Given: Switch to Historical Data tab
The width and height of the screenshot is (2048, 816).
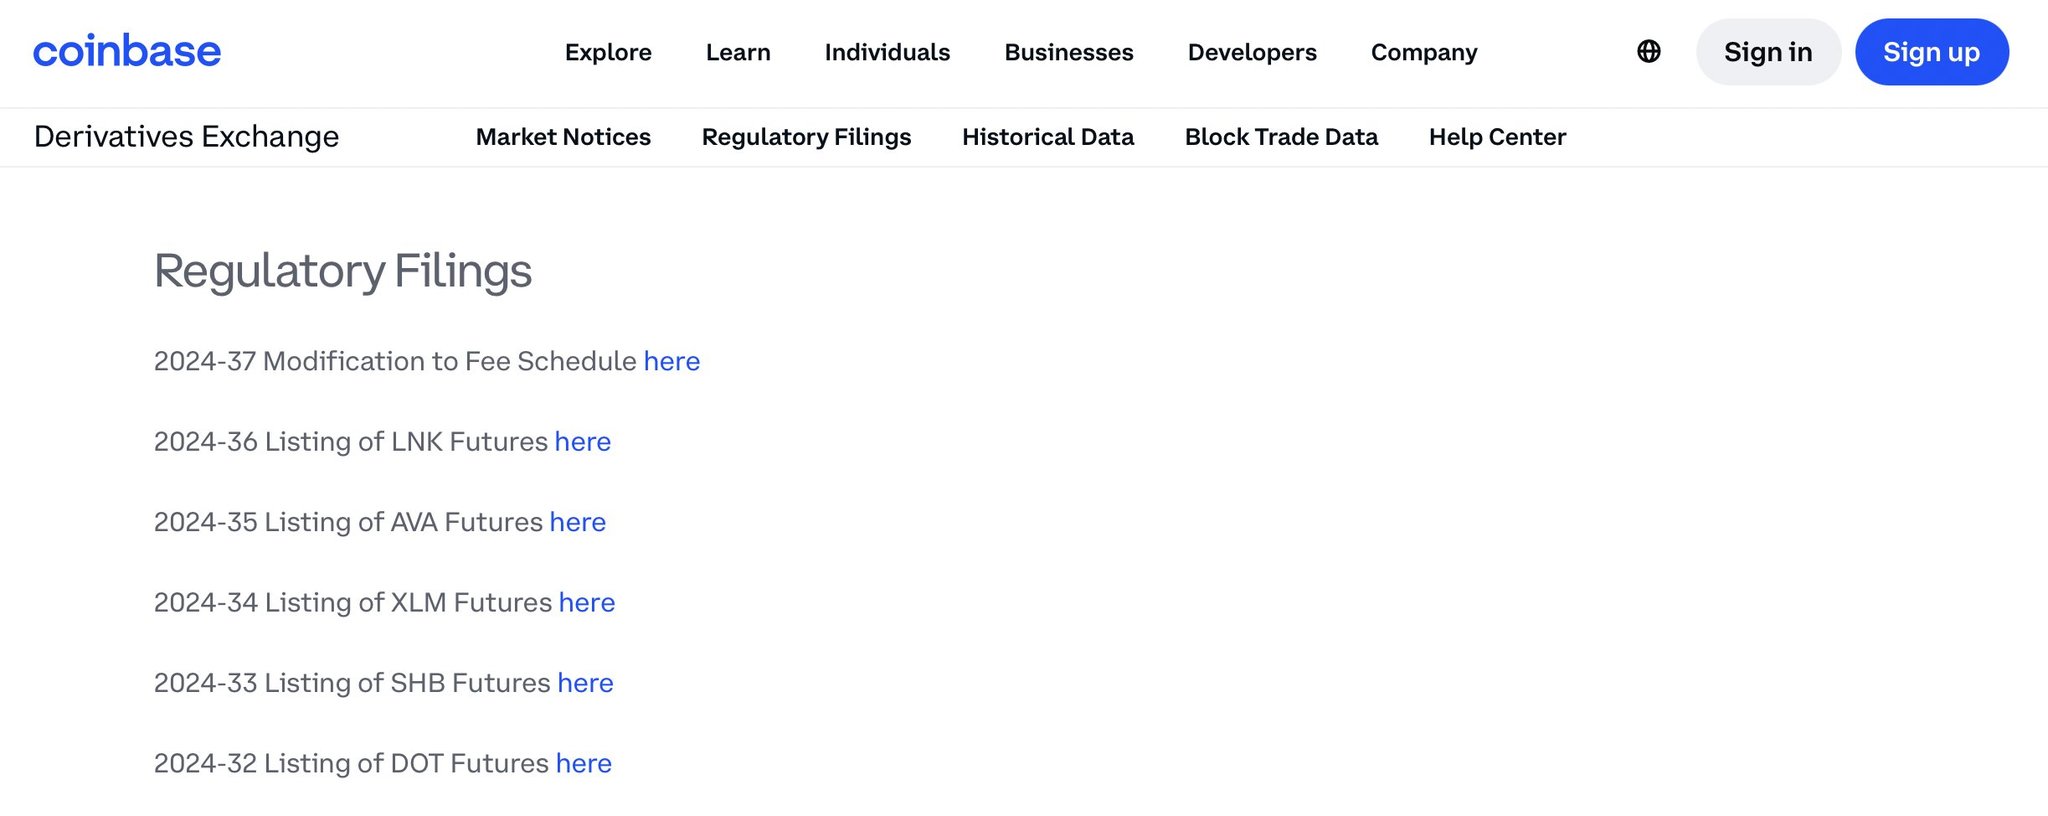Looking at the screenshot, I should tap(1048, 137).
